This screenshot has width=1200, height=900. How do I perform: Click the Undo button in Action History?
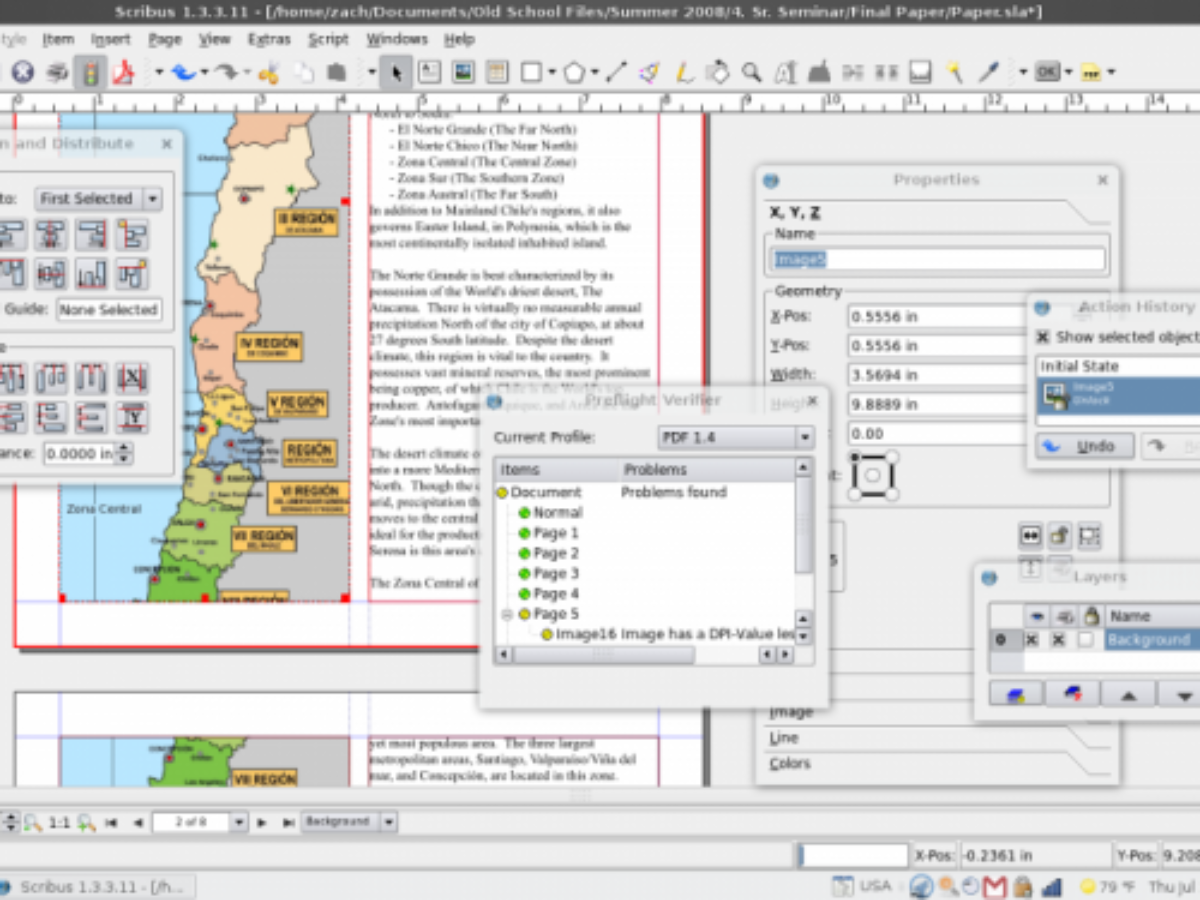pos(1085,446)
